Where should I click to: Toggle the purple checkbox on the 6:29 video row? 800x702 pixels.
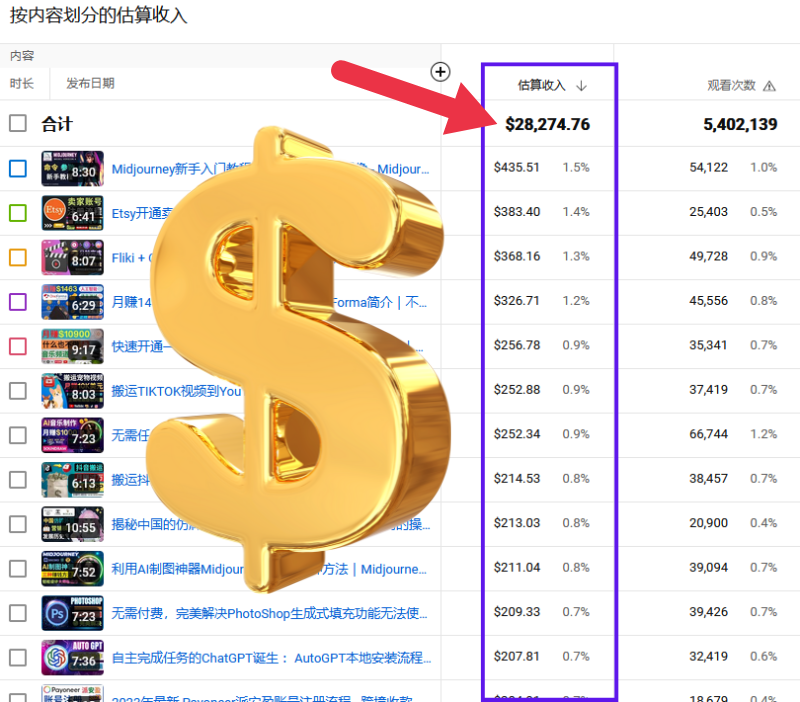[x=18, y=301]
